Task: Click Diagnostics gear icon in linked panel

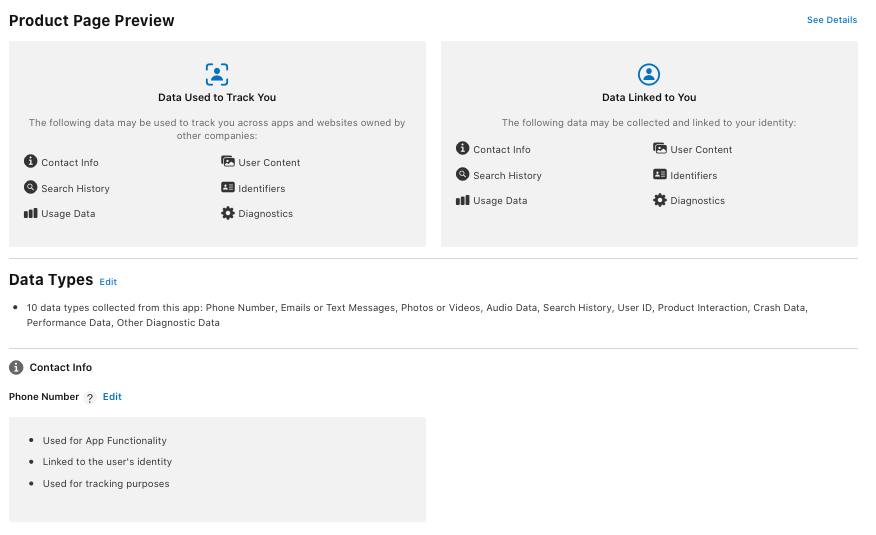Action: click(x=660, y=200)
